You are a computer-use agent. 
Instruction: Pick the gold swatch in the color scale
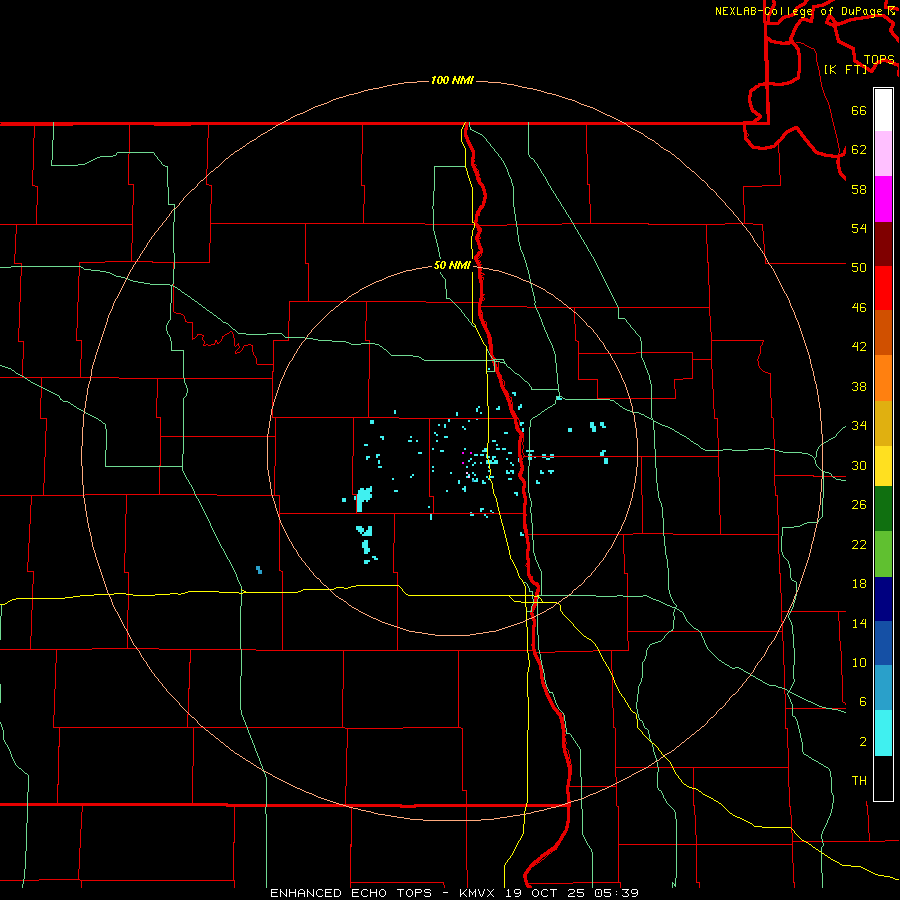883,423
